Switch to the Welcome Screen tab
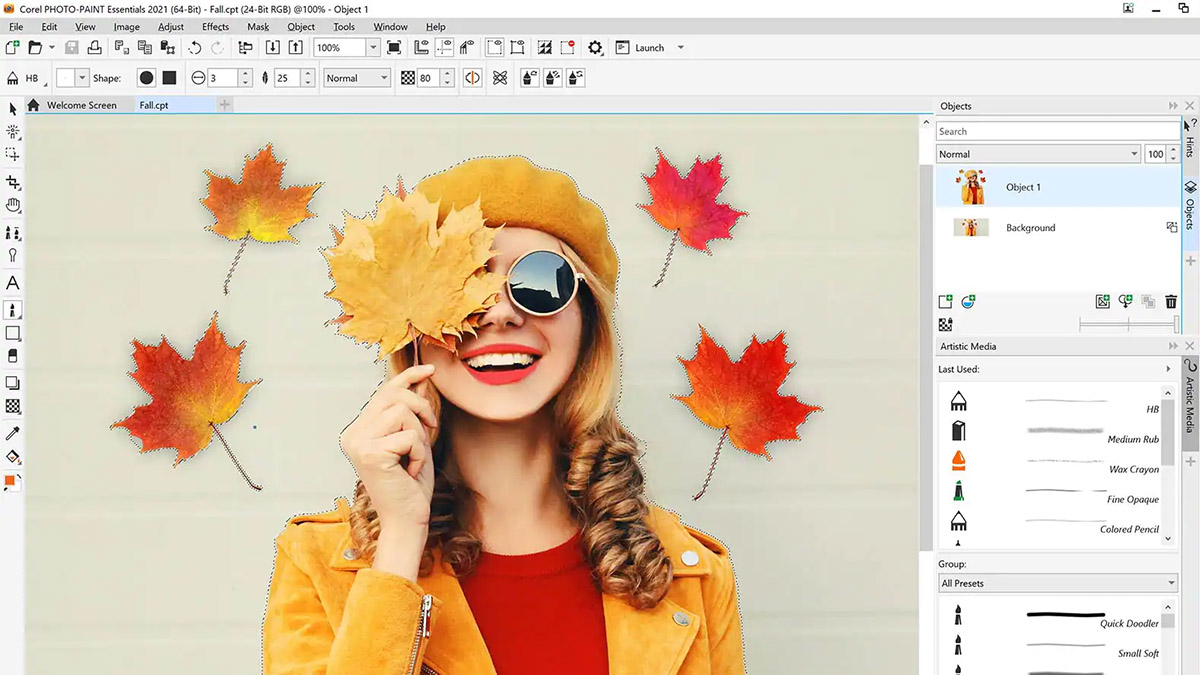This screenshot has width=1200, height=675. [80, 104]
